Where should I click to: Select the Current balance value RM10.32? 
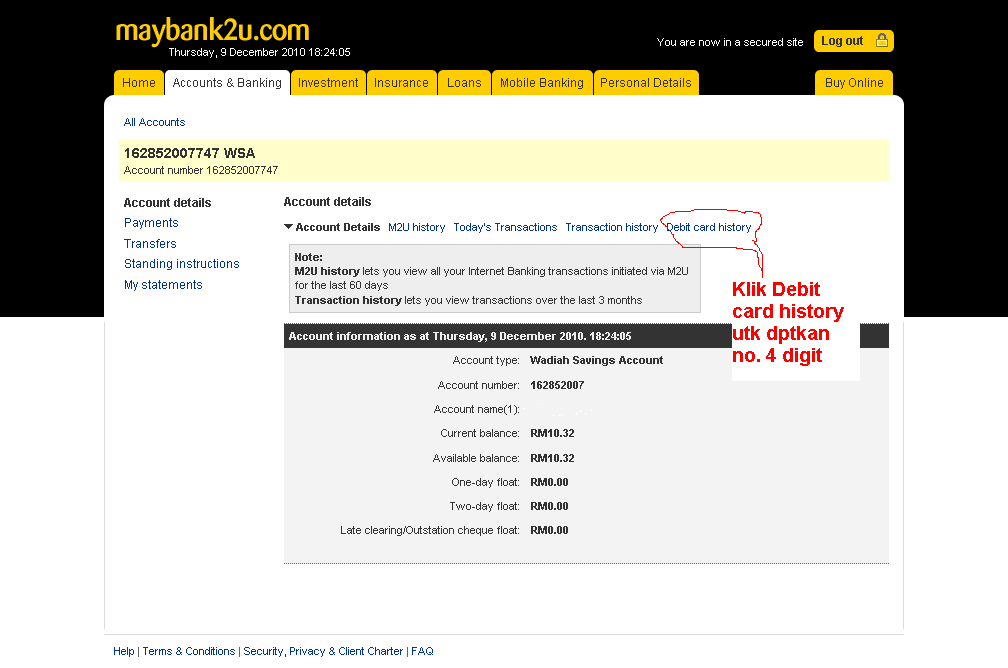click(x=552, y=433)
